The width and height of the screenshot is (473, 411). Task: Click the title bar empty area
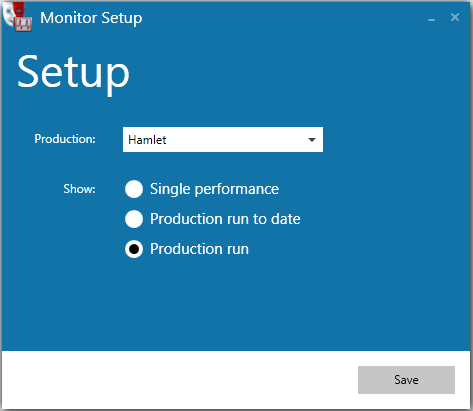[x=283, y=18]
